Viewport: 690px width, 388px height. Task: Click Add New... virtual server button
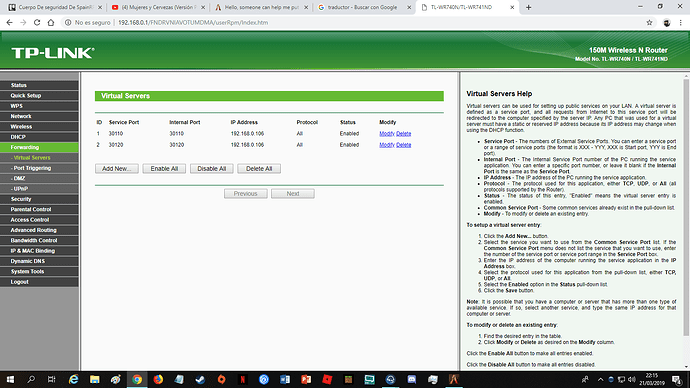[117, 168]
